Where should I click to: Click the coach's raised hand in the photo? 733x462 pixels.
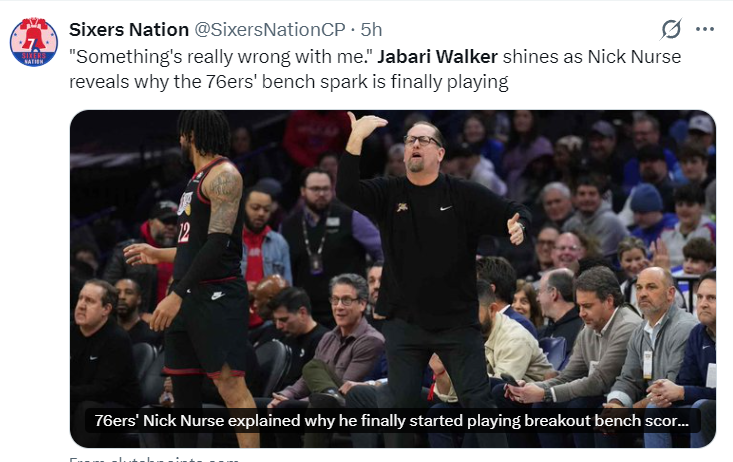(x=363, y=126)
